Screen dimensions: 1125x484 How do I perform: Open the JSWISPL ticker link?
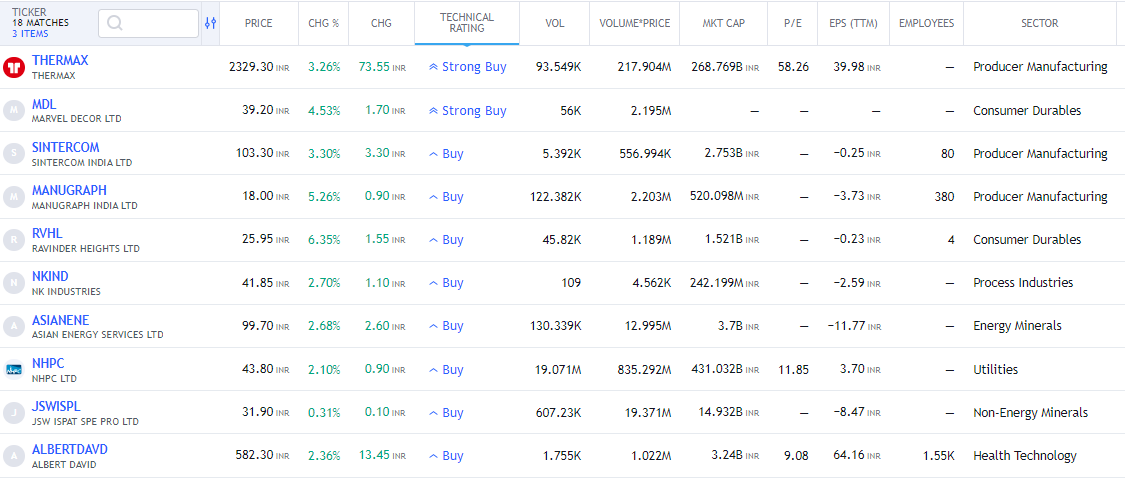point(56,407)
